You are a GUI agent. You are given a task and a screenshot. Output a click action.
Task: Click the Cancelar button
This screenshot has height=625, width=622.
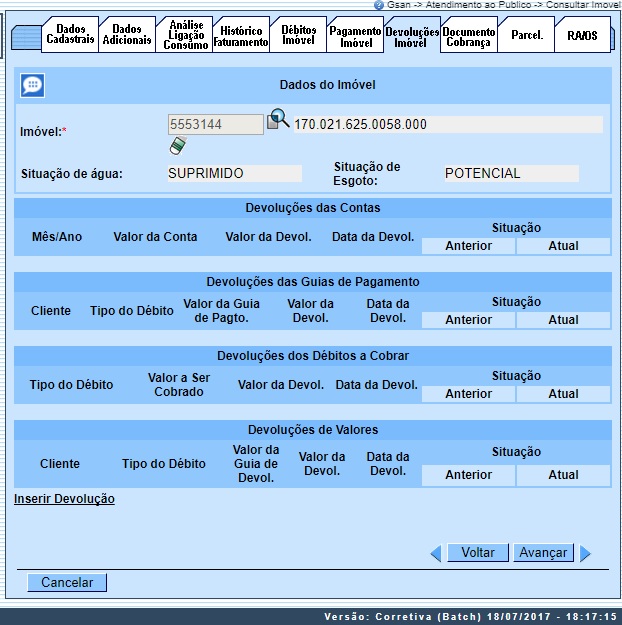[67, 582]
